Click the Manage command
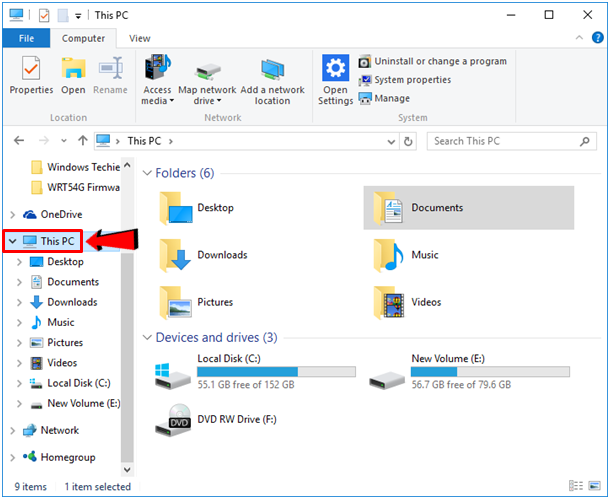The image size is (609, 498). pos(384,98)
